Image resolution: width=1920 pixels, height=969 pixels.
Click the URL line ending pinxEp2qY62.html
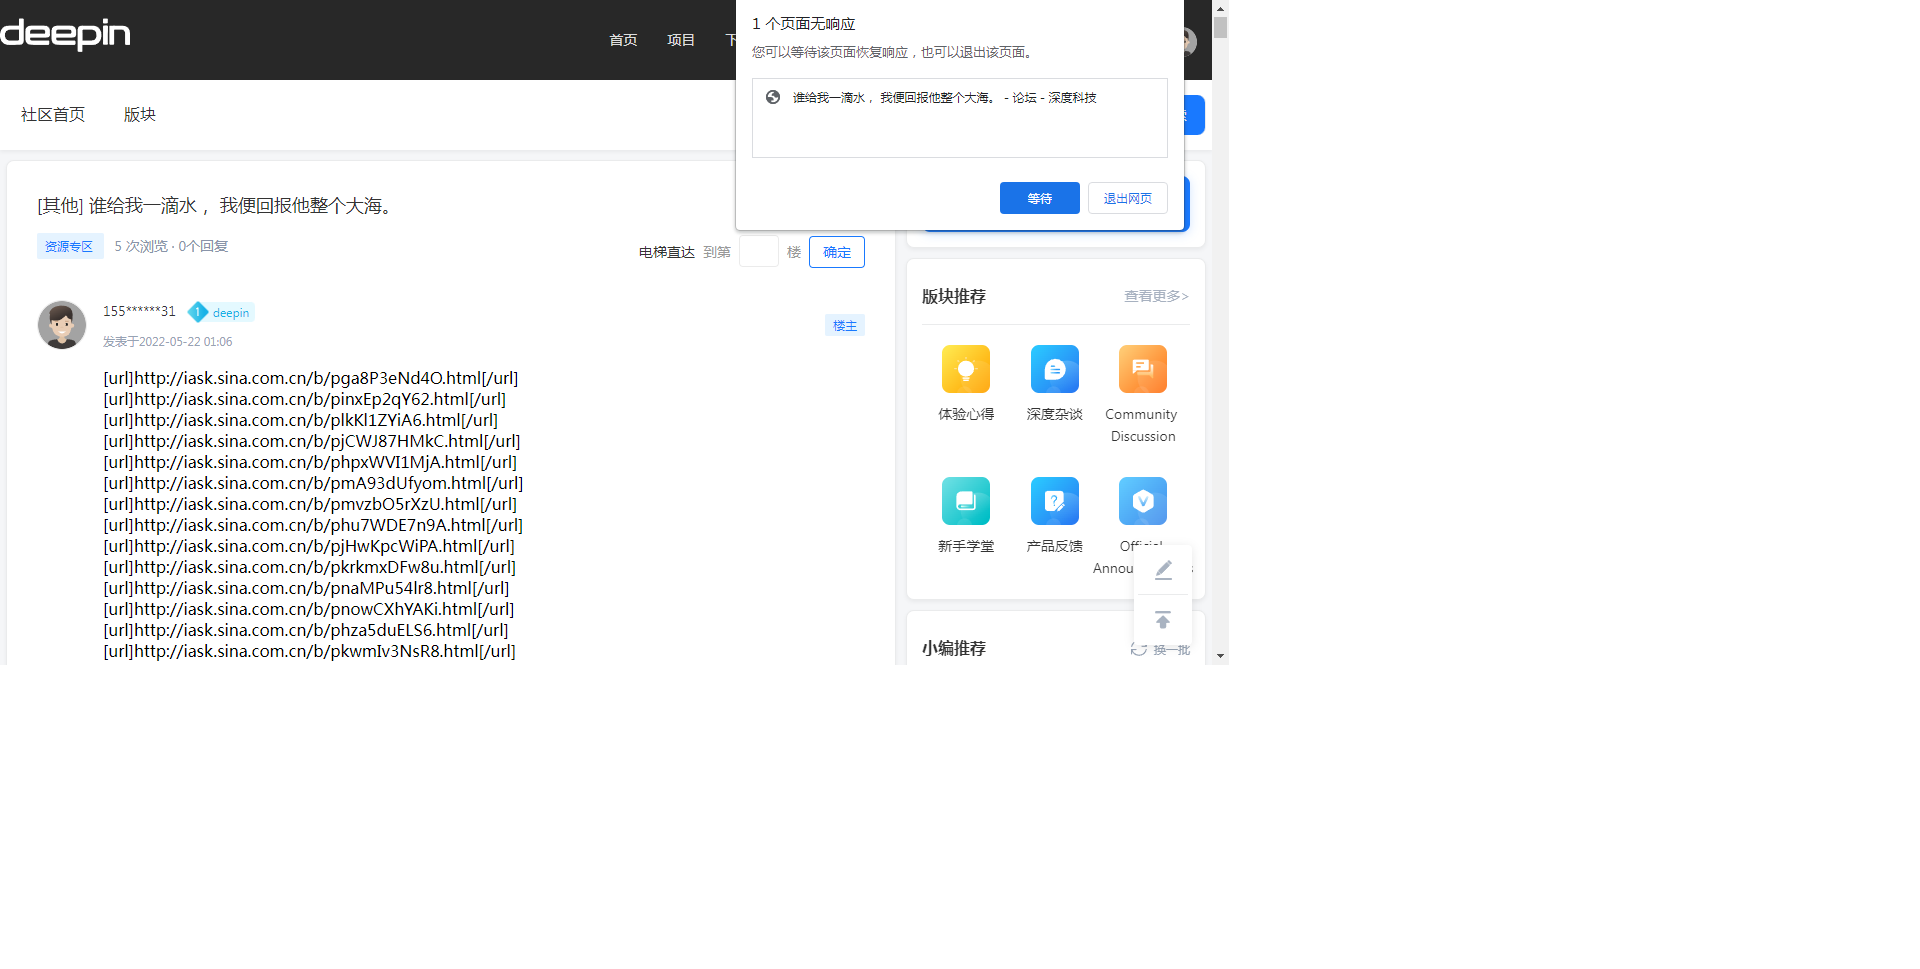click(305, 399)
